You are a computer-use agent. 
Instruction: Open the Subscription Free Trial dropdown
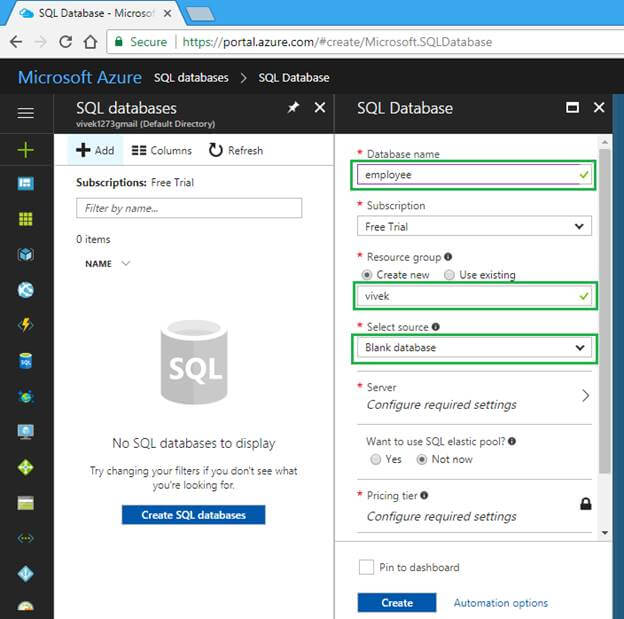click(x=473, y=227)
